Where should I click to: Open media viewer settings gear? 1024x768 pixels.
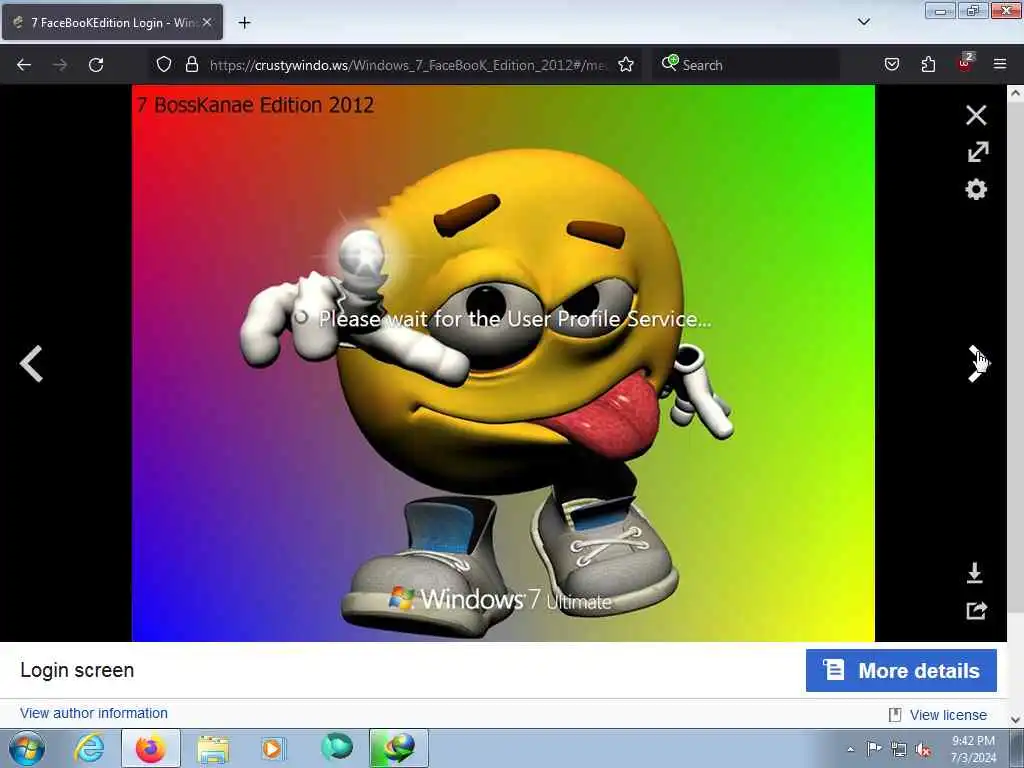tap(976, 189)
